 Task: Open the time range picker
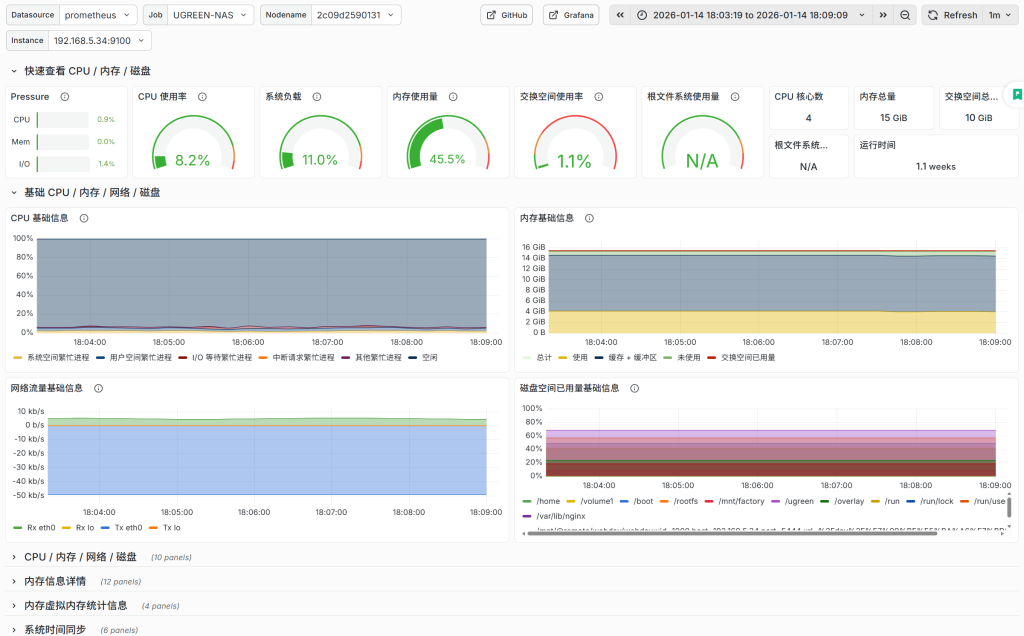[x=748, y=15]
